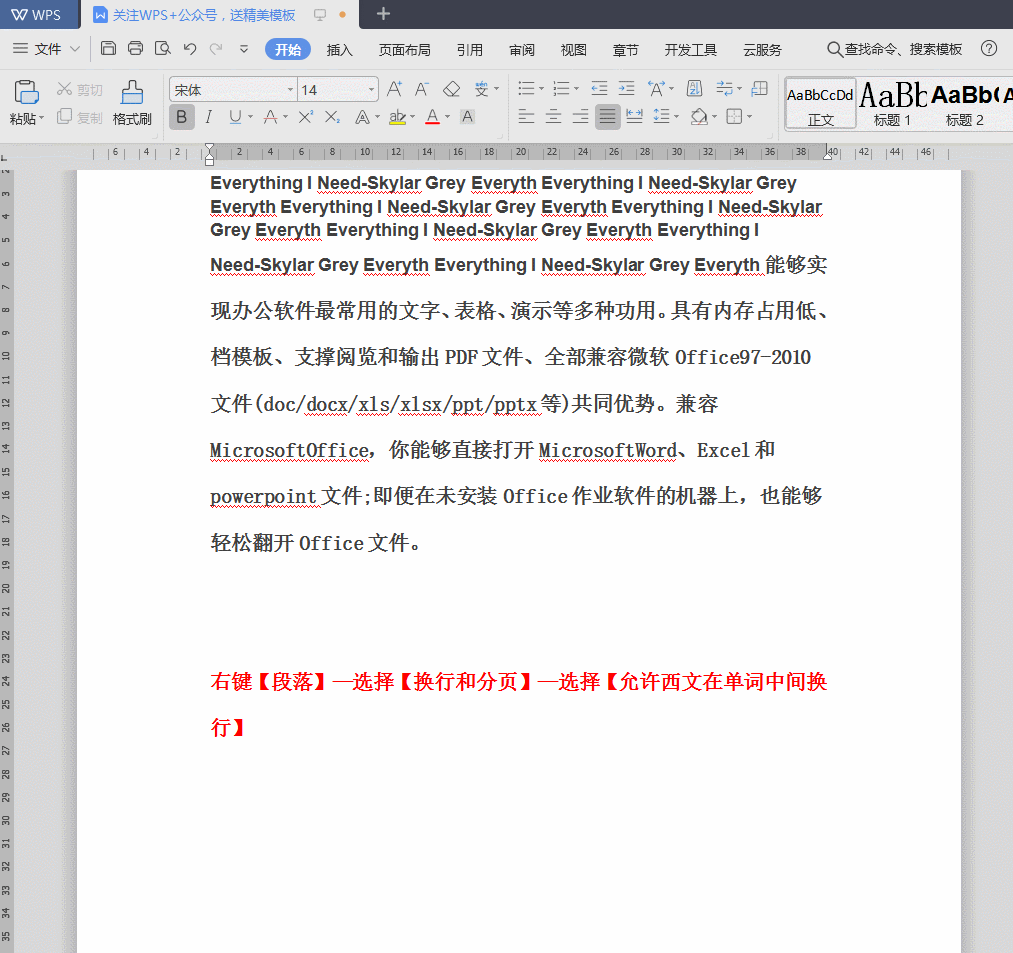Viewport: 1013px width, 953px height.
Task: Apply paragraph shading fill bucket
Action: pyautogui.click(x=698, y=117)
